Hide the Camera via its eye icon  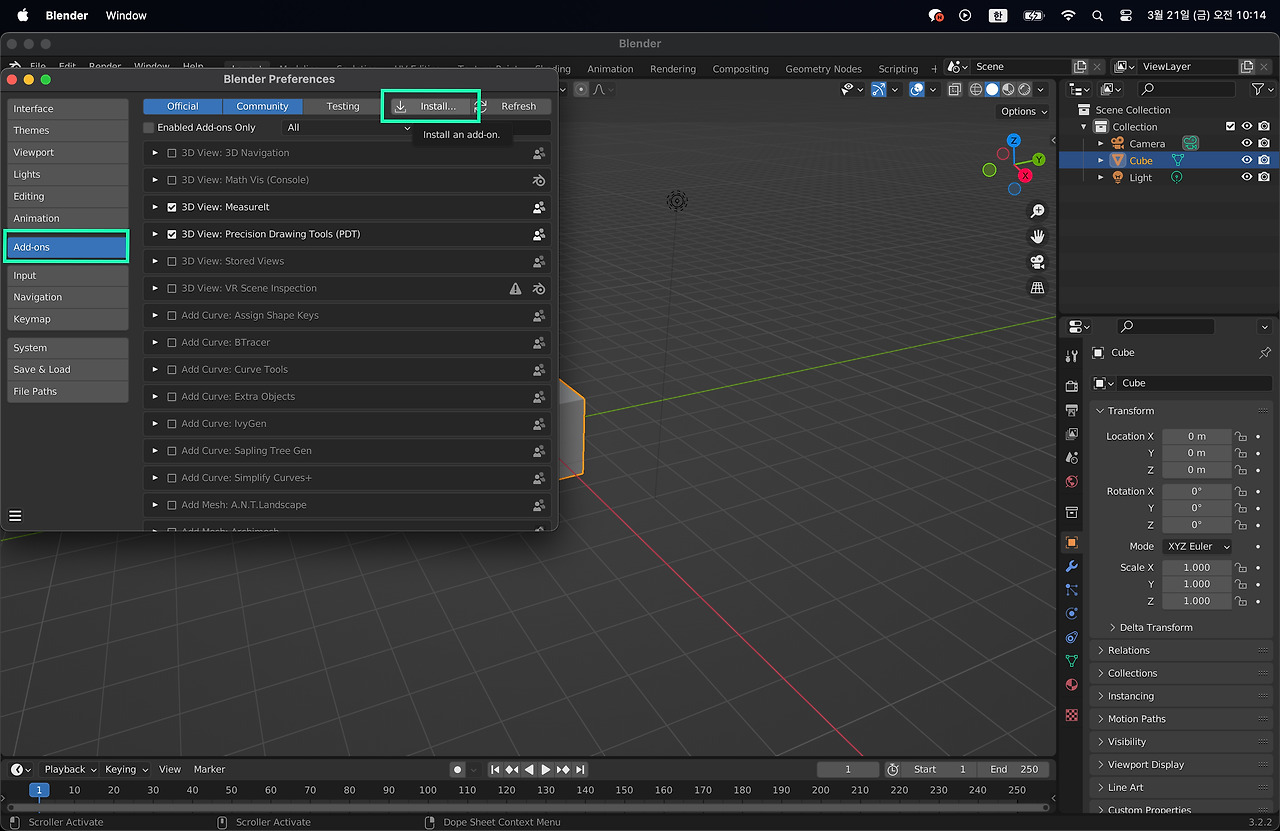click(x=1247, y=143)
